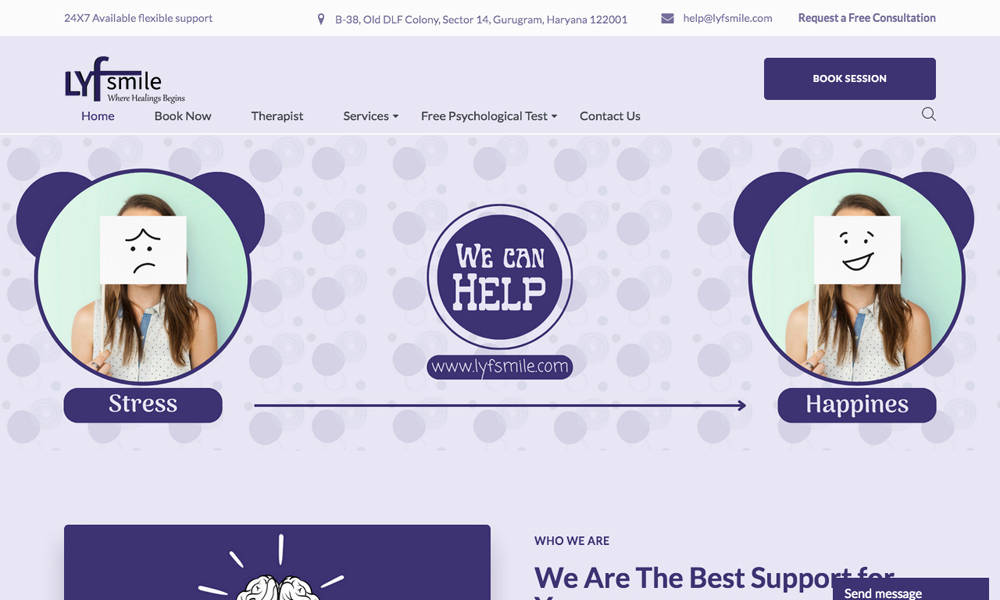The height and width of the screenshot is (600, 1000).
Task: Click the BOOK SESSION button
Action: (849, 78)
